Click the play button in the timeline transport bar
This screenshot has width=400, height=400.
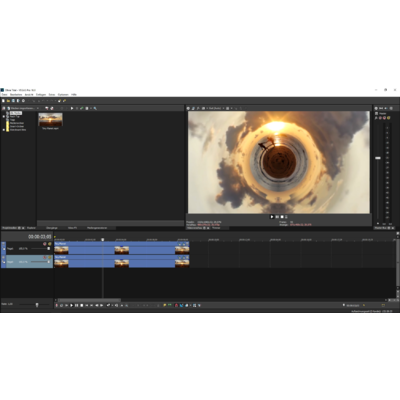pyautogui.click(x=71, y=305)
